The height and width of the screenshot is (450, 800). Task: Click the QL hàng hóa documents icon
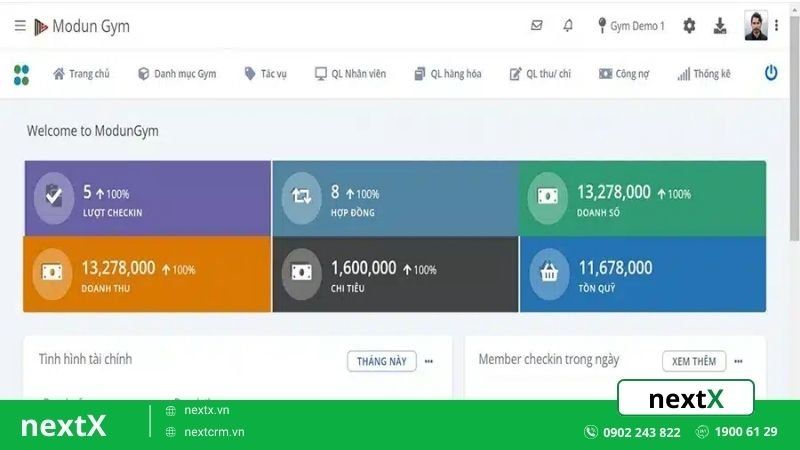419,74
